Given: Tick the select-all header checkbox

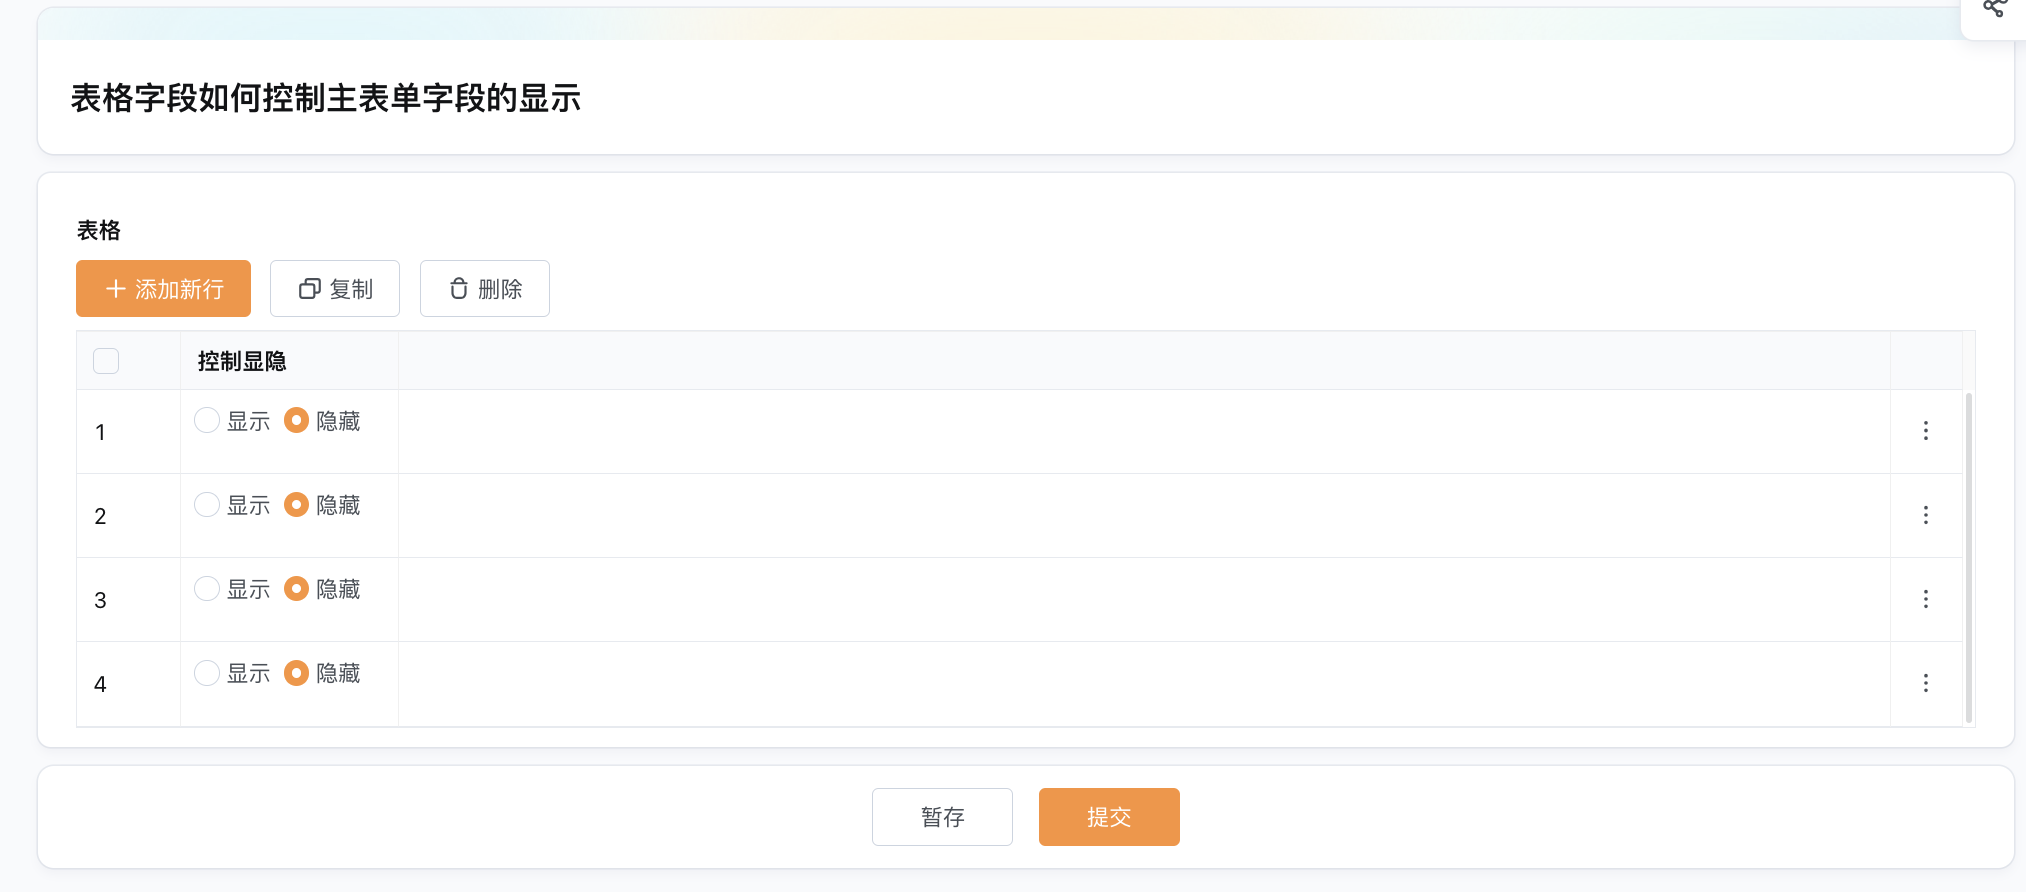Looking at the screenshot, I should coord(106,361).
